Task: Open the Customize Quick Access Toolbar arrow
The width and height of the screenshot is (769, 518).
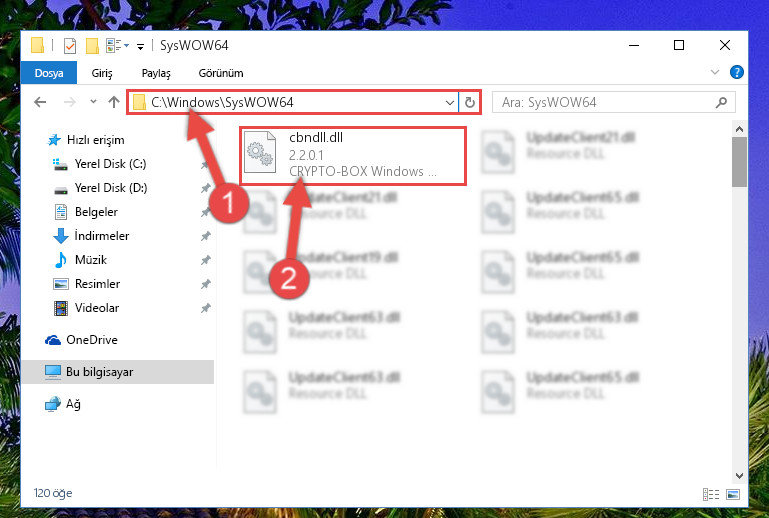Action: coord(140,47)
